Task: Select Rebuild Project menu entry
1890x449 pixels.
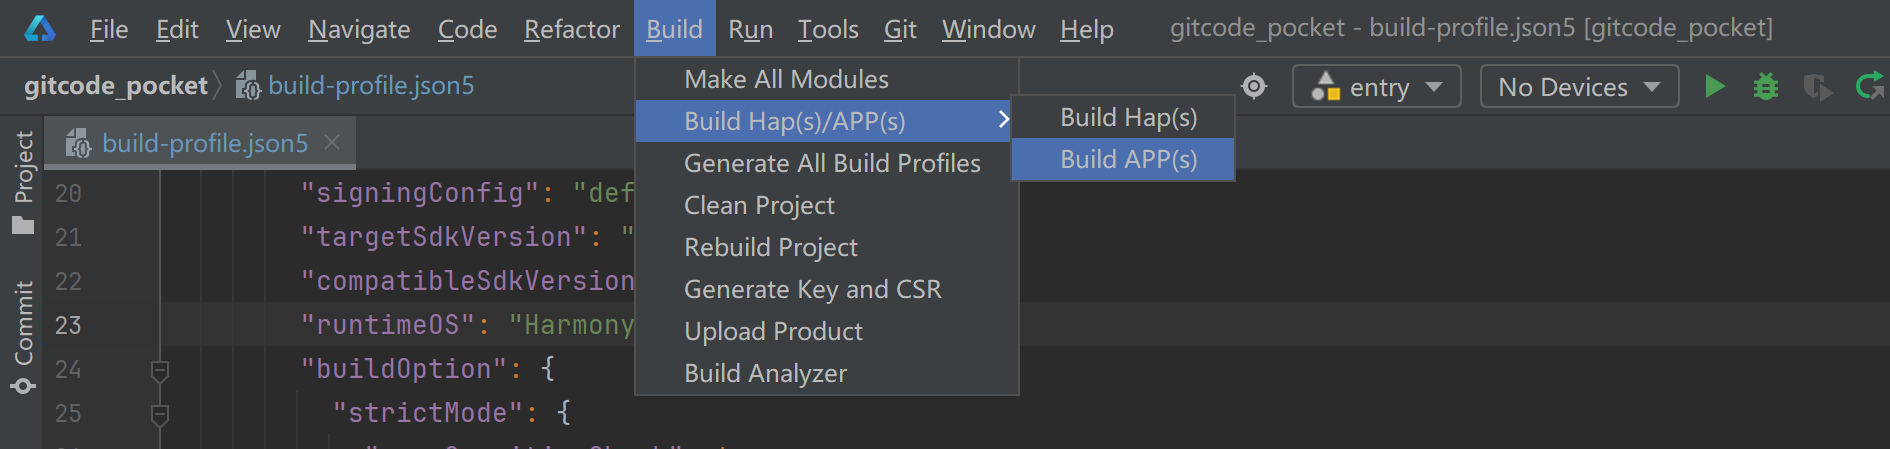Action: point(771,248)
